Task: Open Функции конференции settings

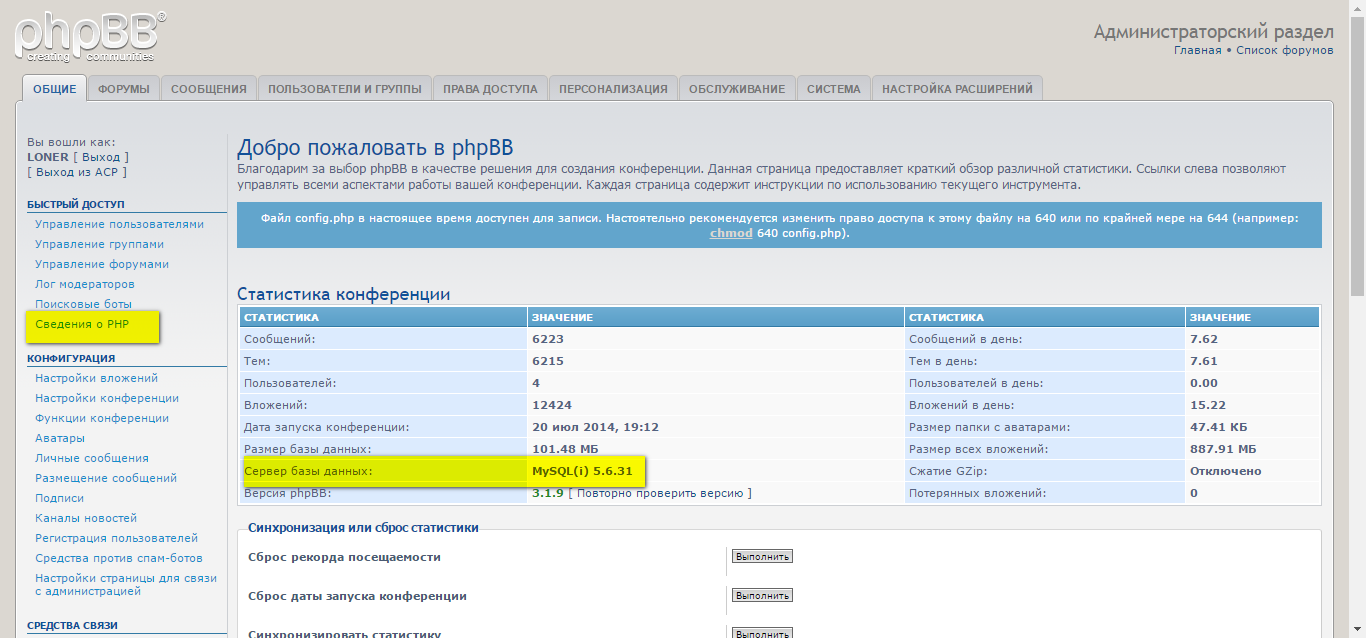Action: tap(102, 418)
